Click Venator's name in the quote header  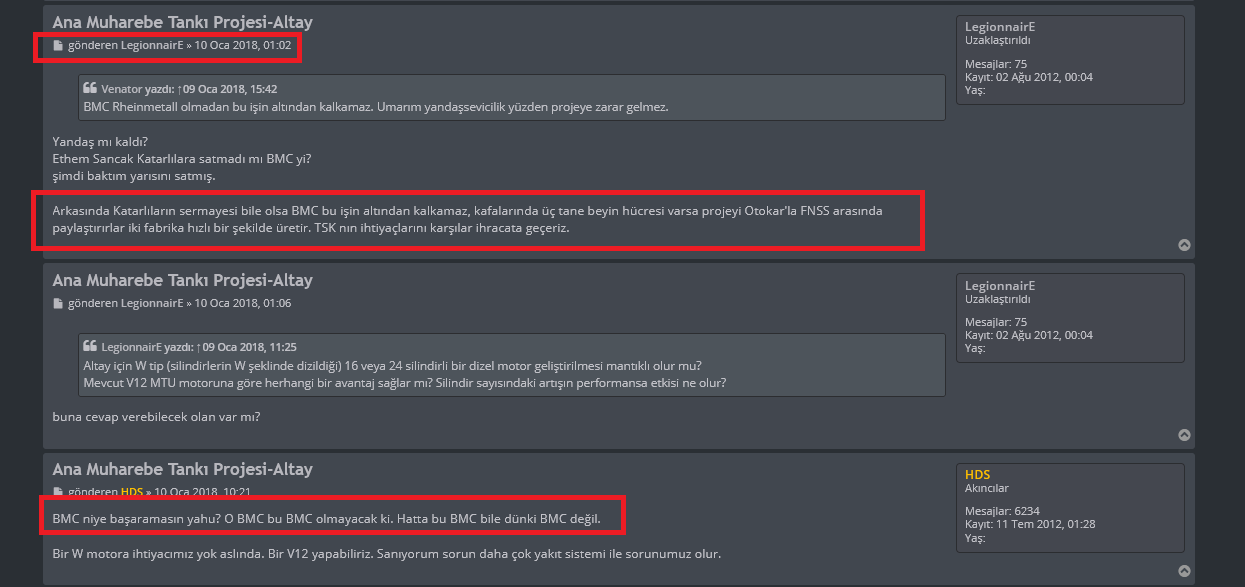[122, 89]
